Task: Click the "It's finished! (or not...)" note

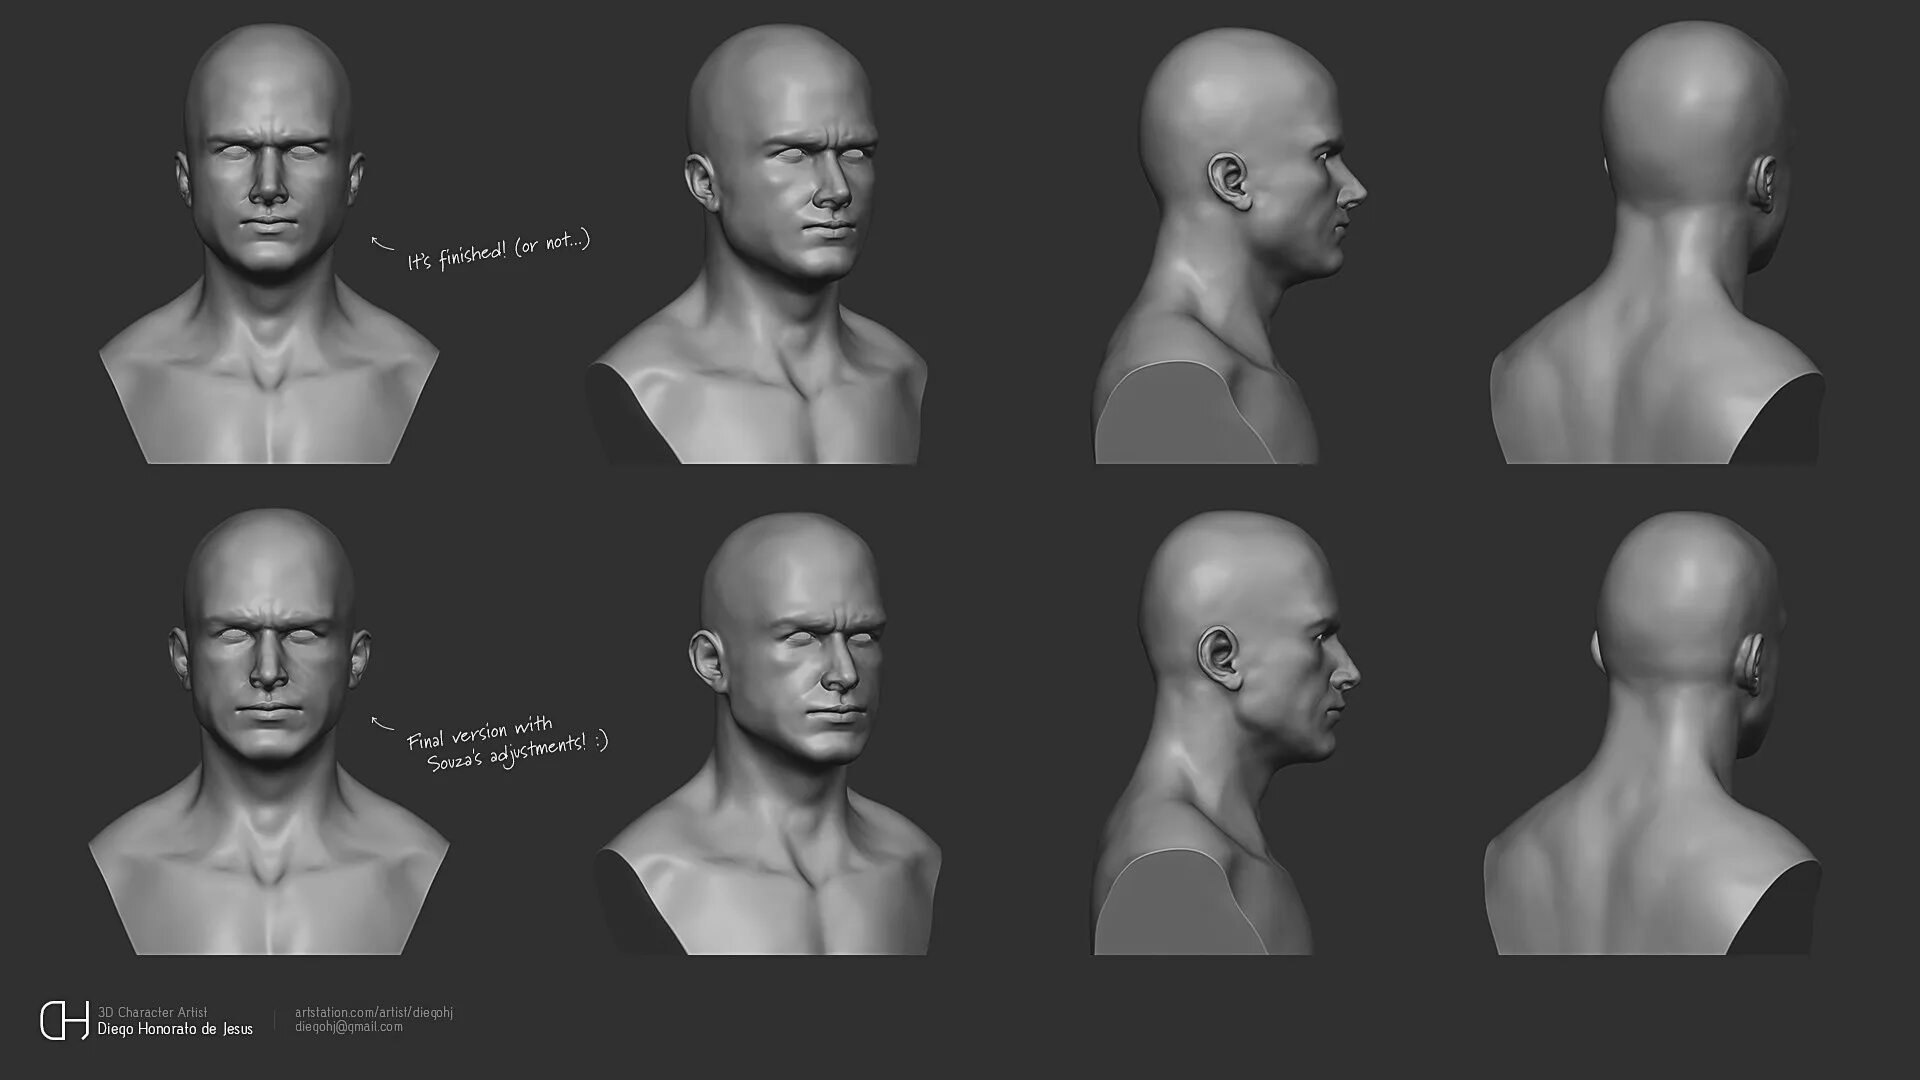Action: pos(498,250)
